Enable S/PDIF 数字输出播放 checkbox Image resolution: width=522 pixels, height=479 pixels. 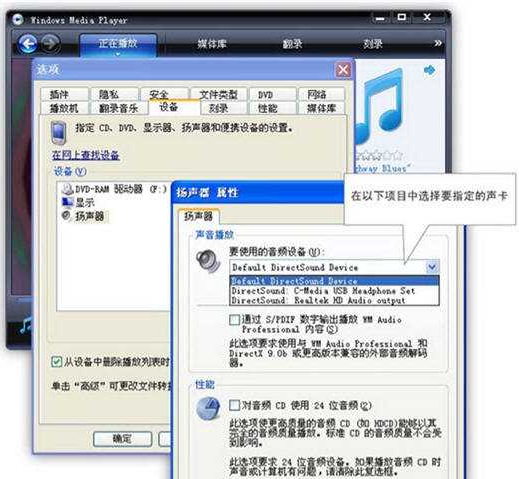[234, 320]
